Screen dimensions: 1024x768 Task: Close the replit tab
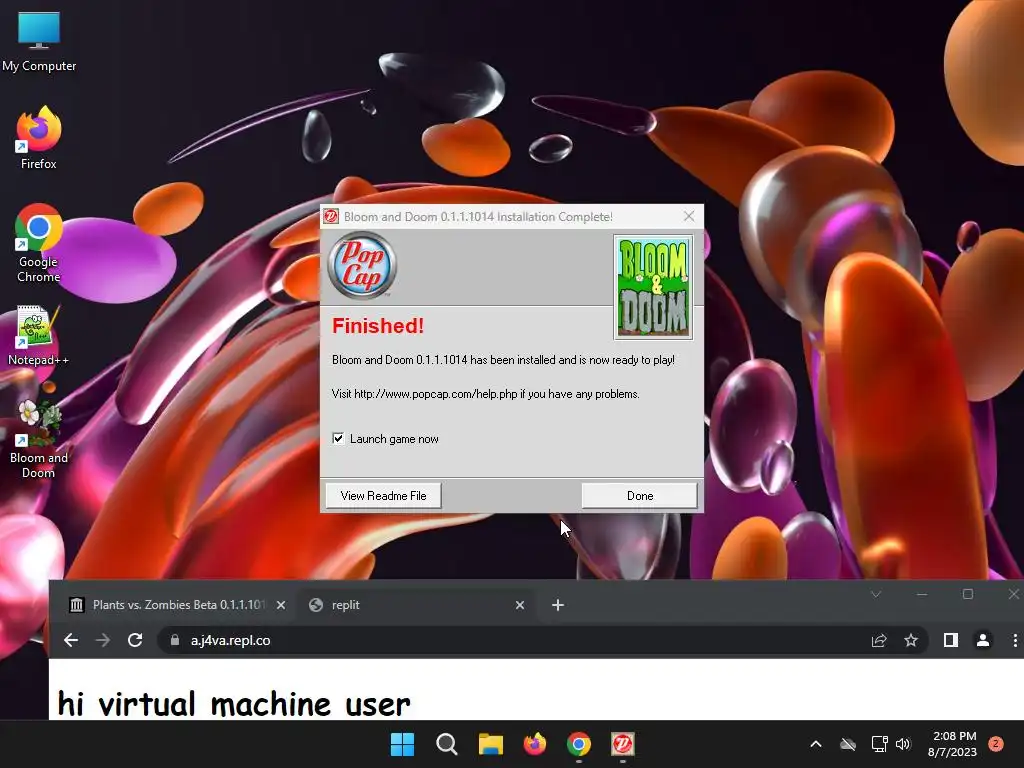pyautogui.click(x=520, y=605)
